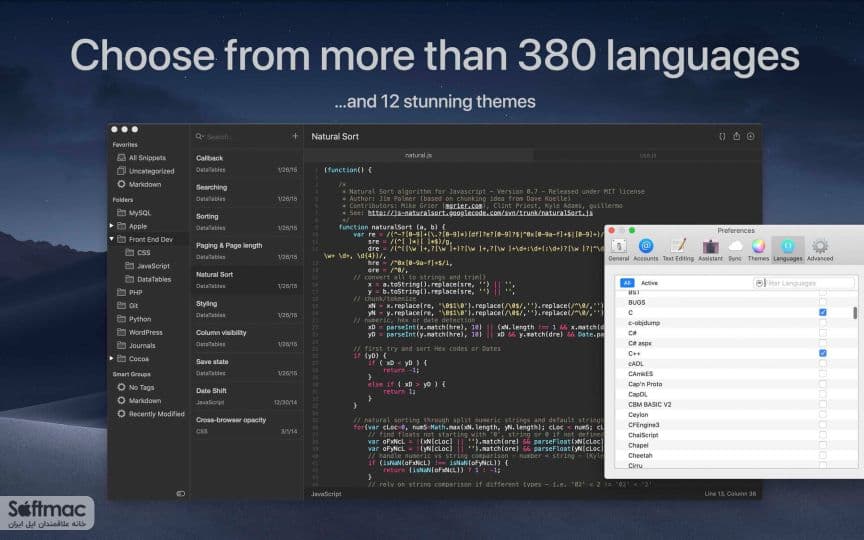
Task: Open the Column visibility snippet
Action: pos(246,338)
